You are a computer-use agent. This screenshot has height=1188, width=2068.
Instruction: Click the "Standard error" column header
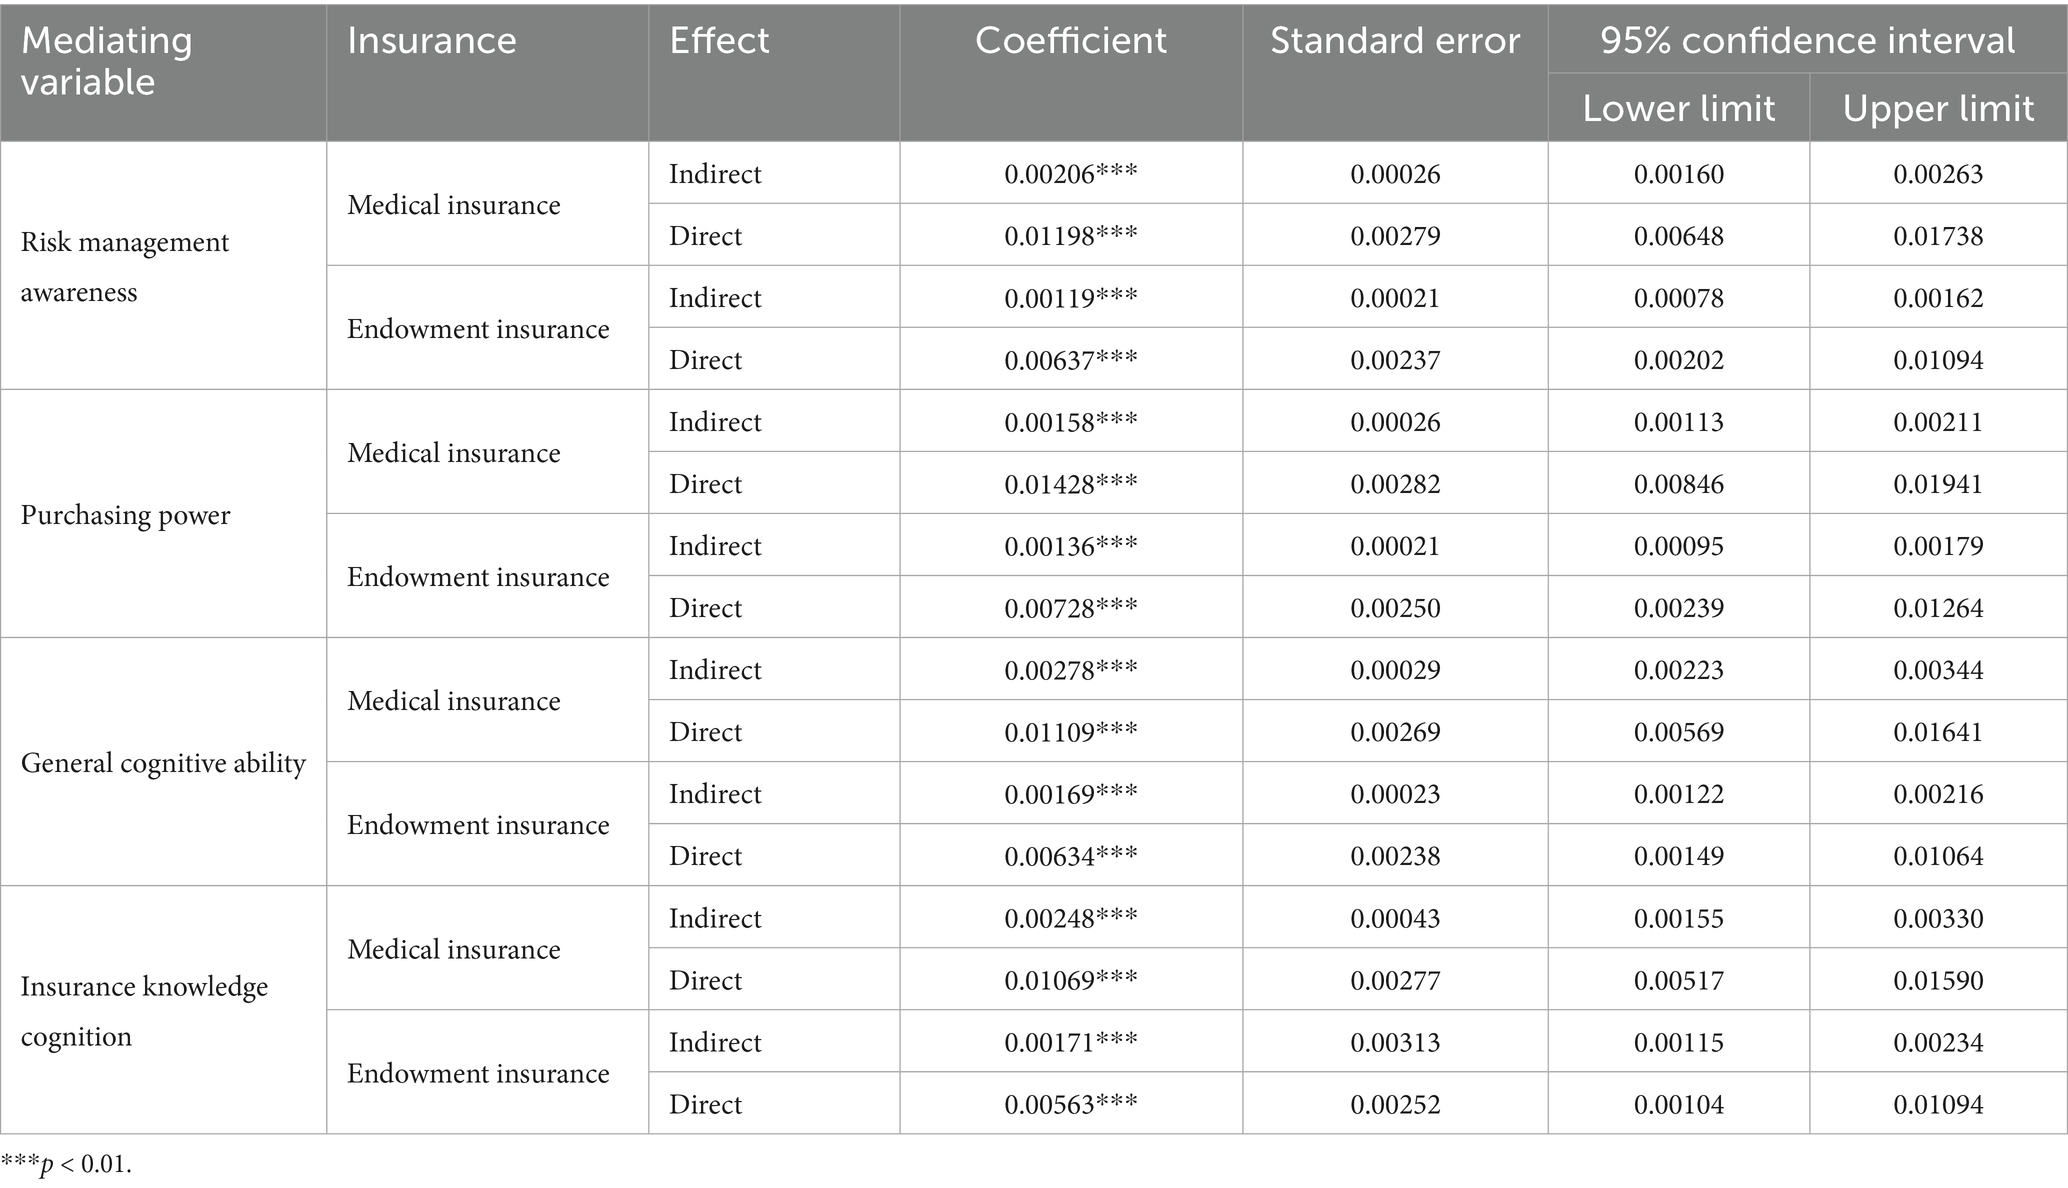point(1394,41)
